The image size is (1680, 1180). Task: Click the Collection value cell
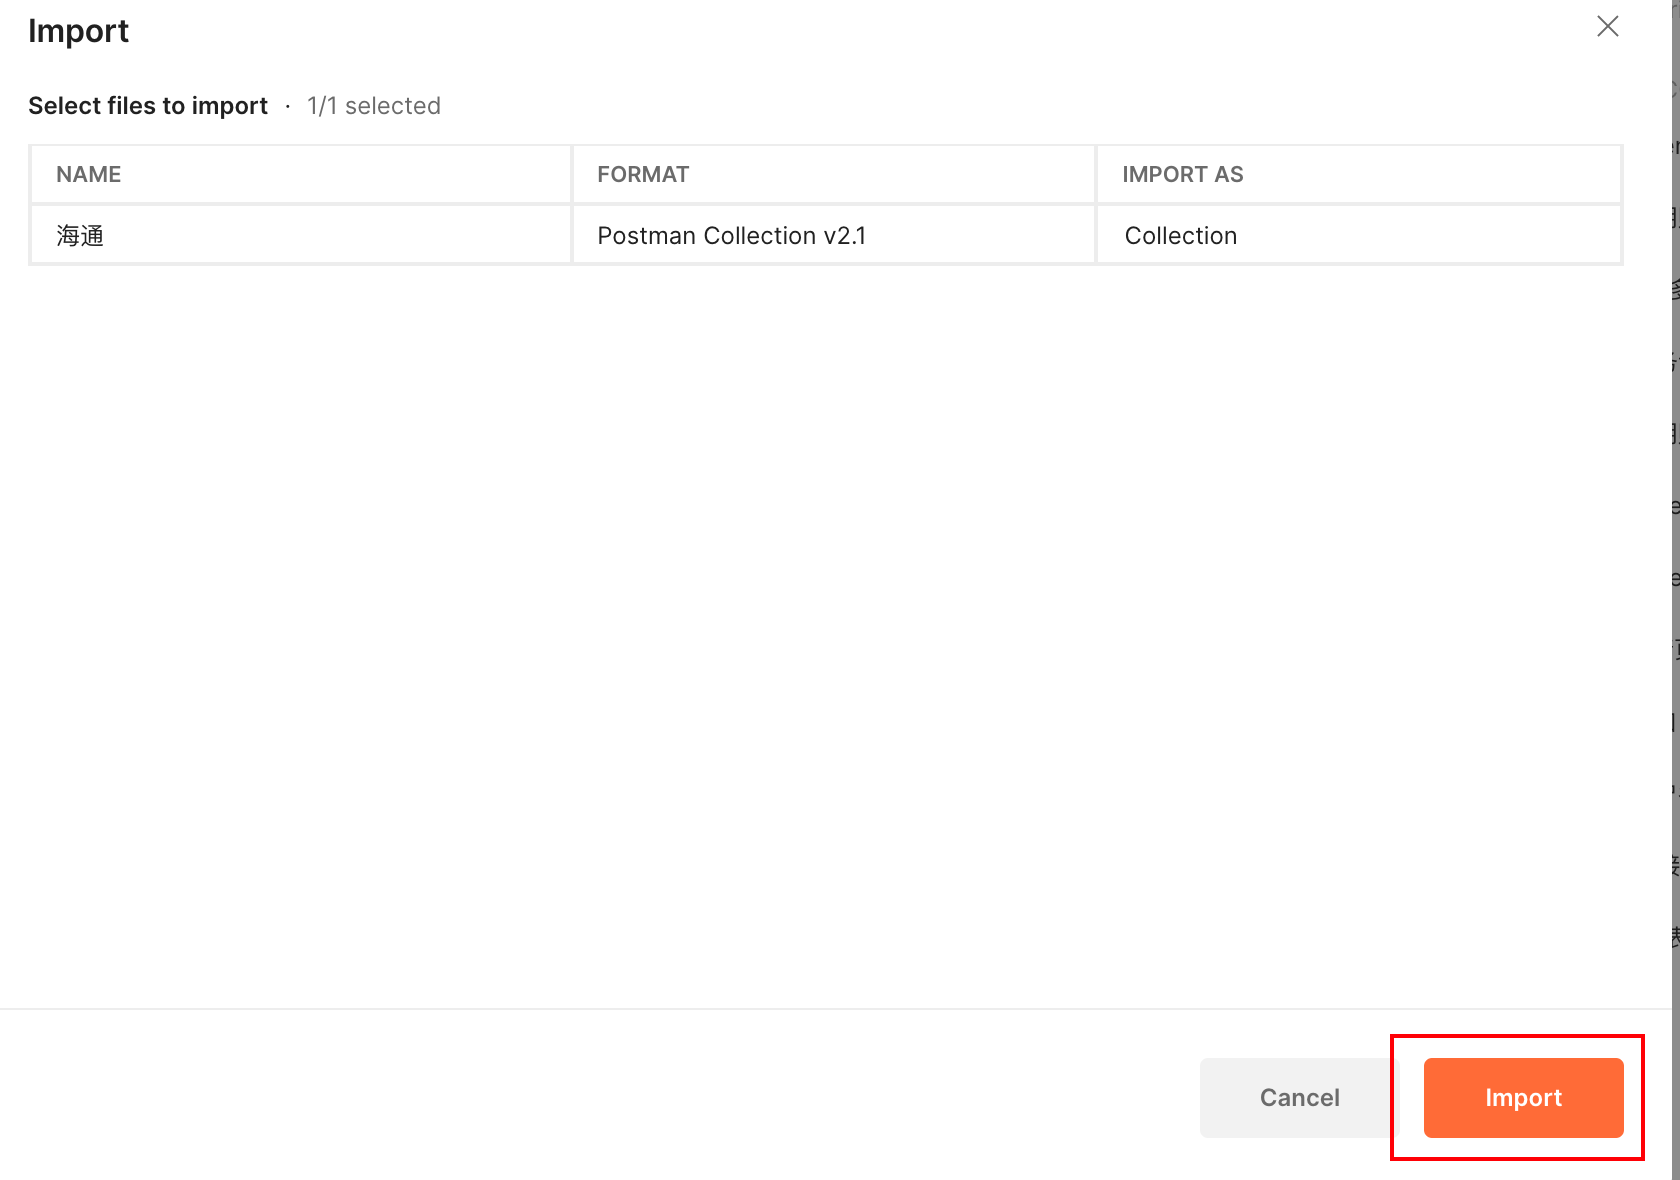click(1182, 235)
